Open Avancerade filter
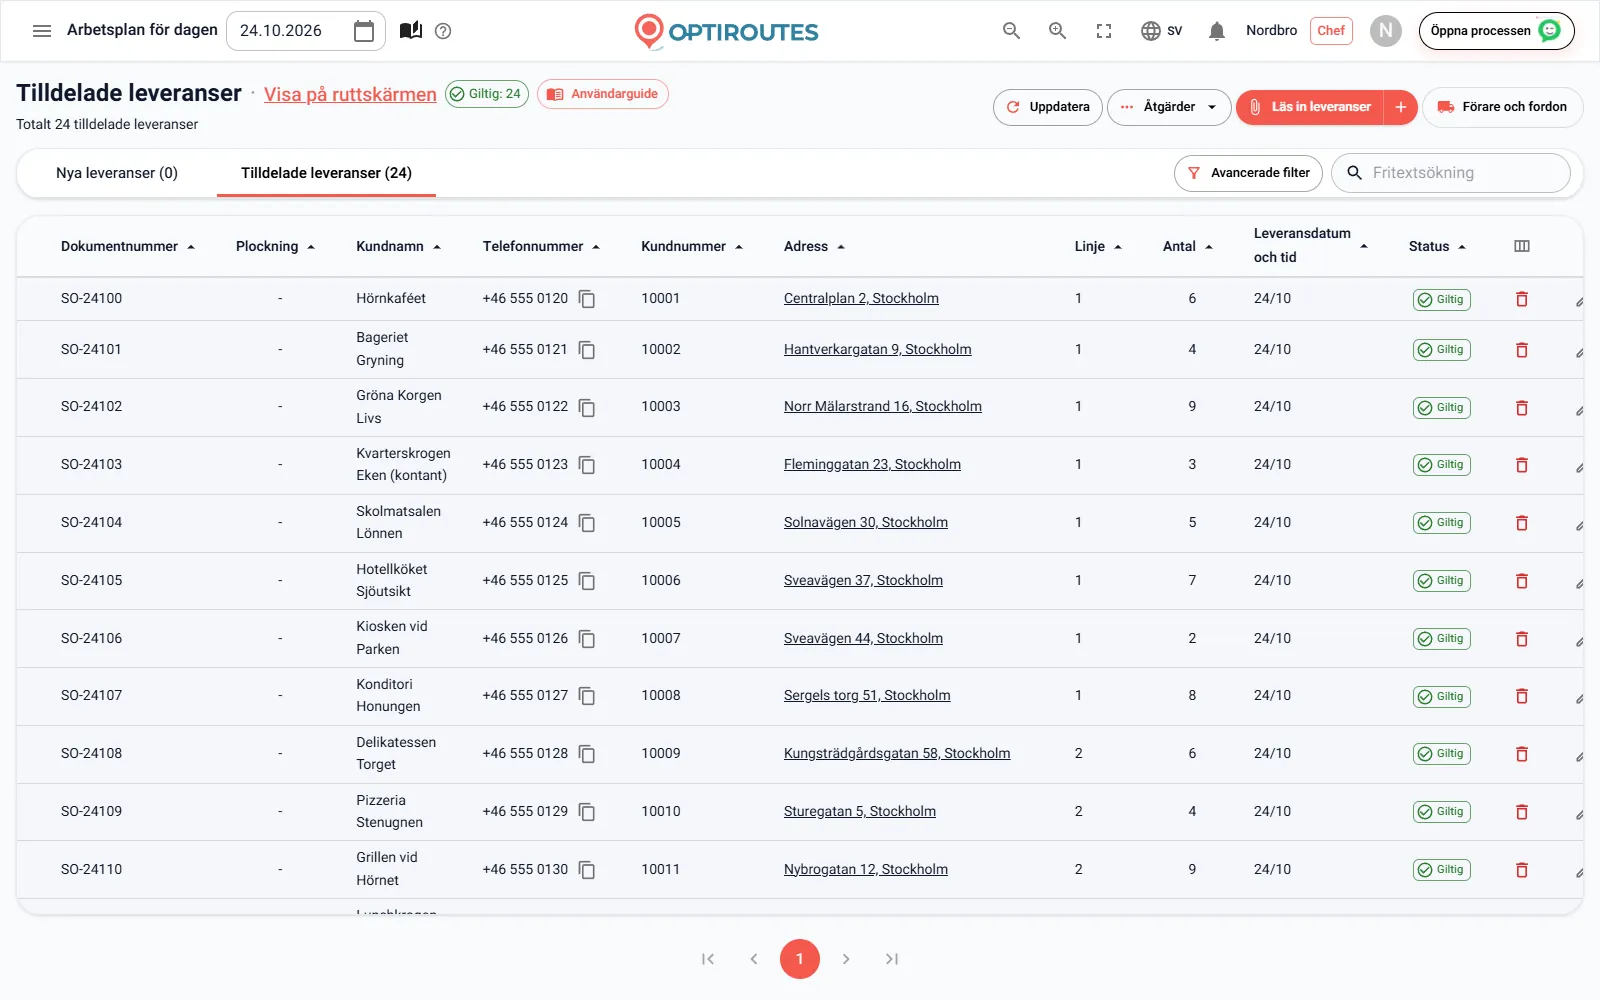Image resolution: width=1600 pixels, height=1000 pixels. pos(1248,173)
